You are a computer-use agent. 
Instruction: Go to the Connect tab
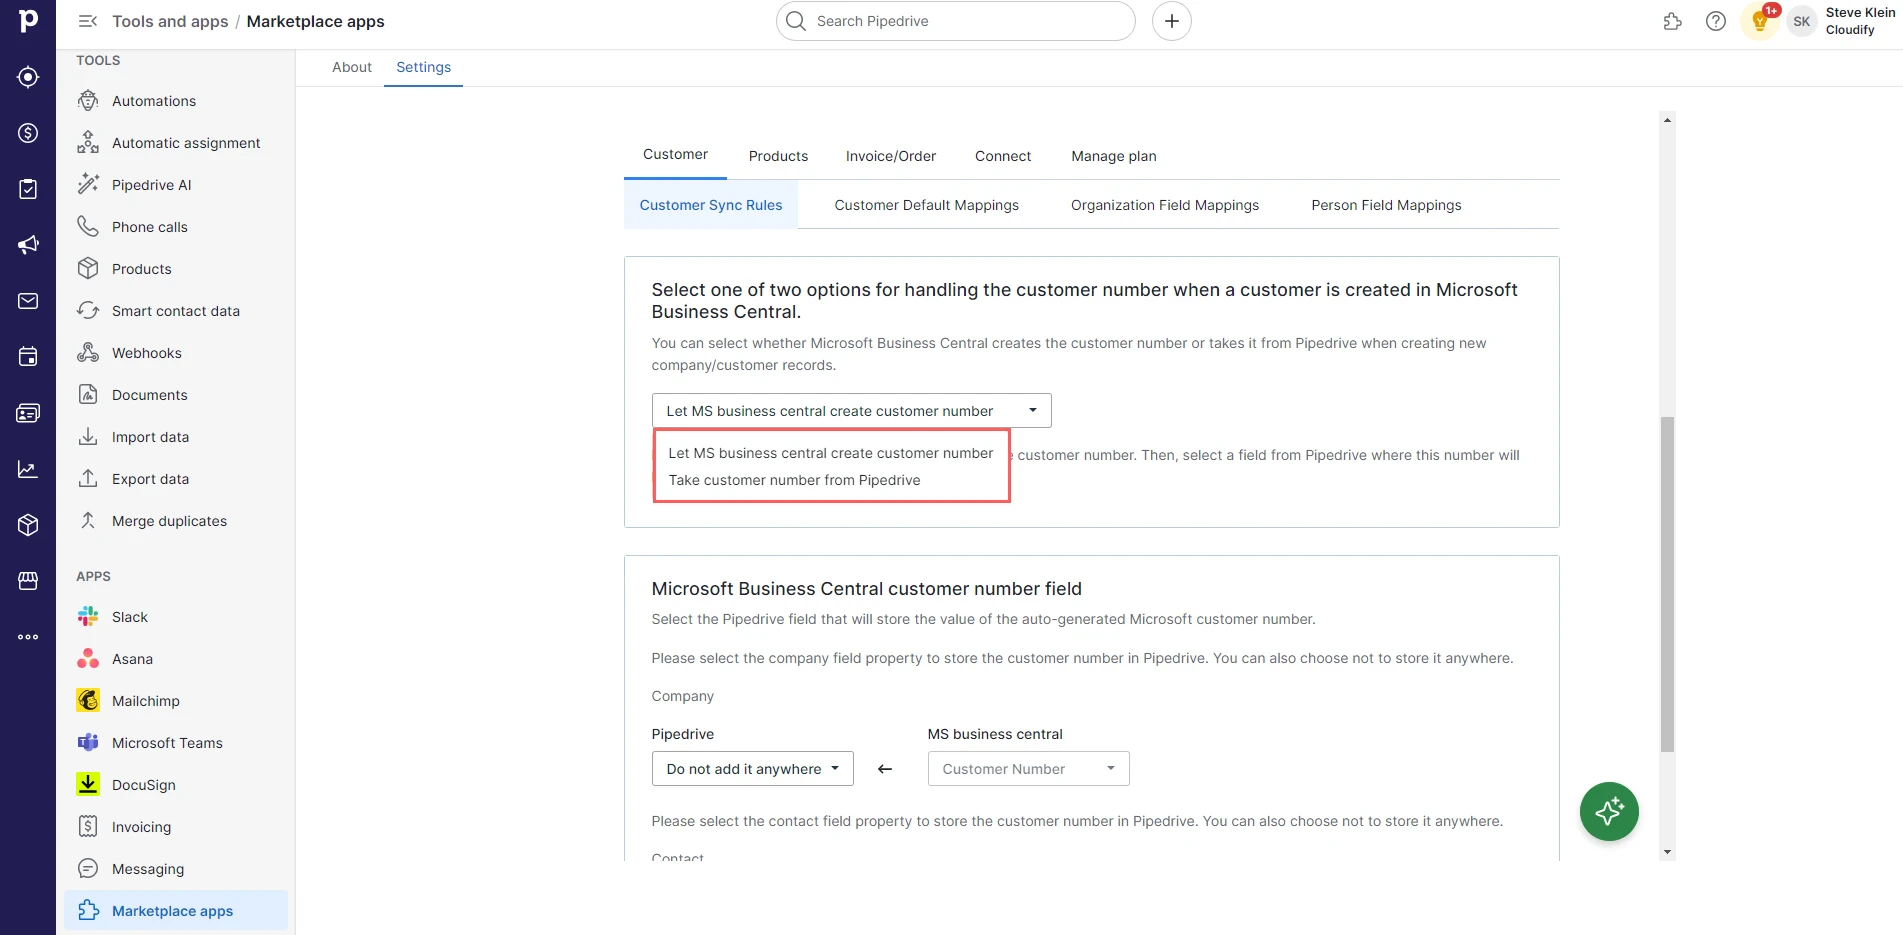(1003, 156)
